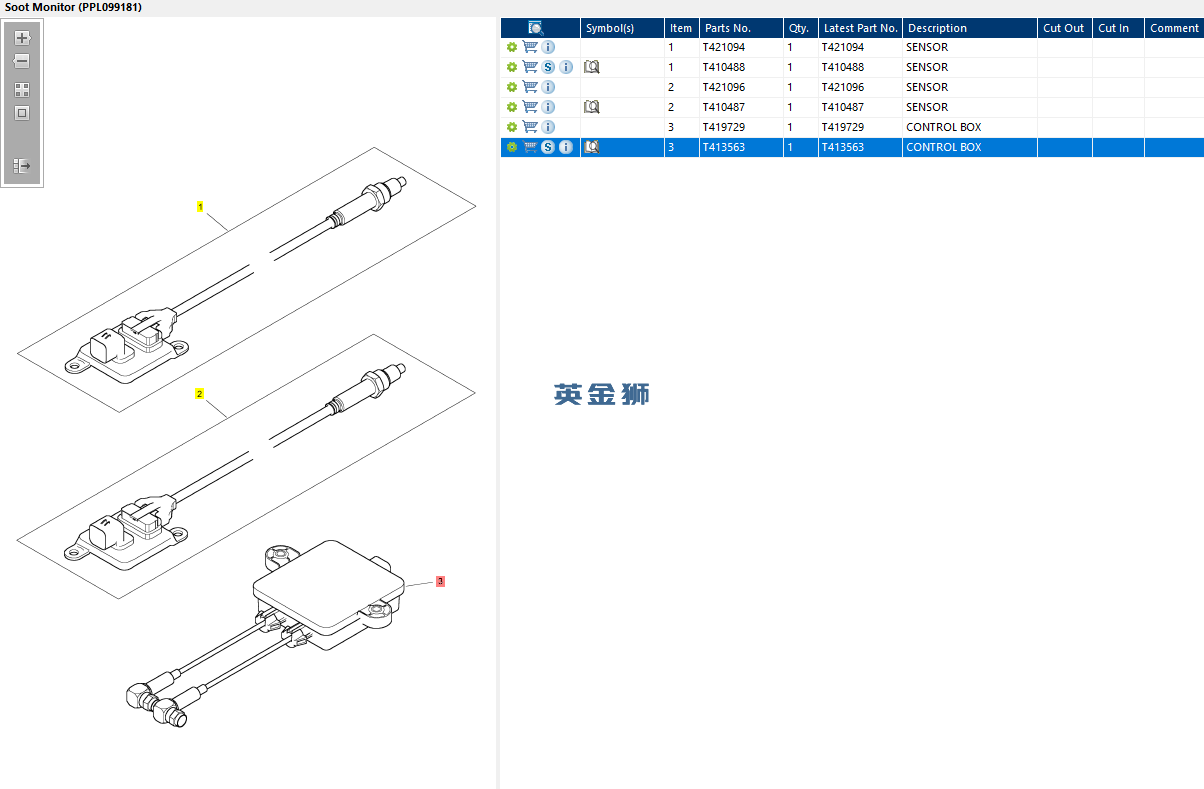Add T421094 sensor to cart
This screenshot has height=789, width=1204.
(530, 47)
